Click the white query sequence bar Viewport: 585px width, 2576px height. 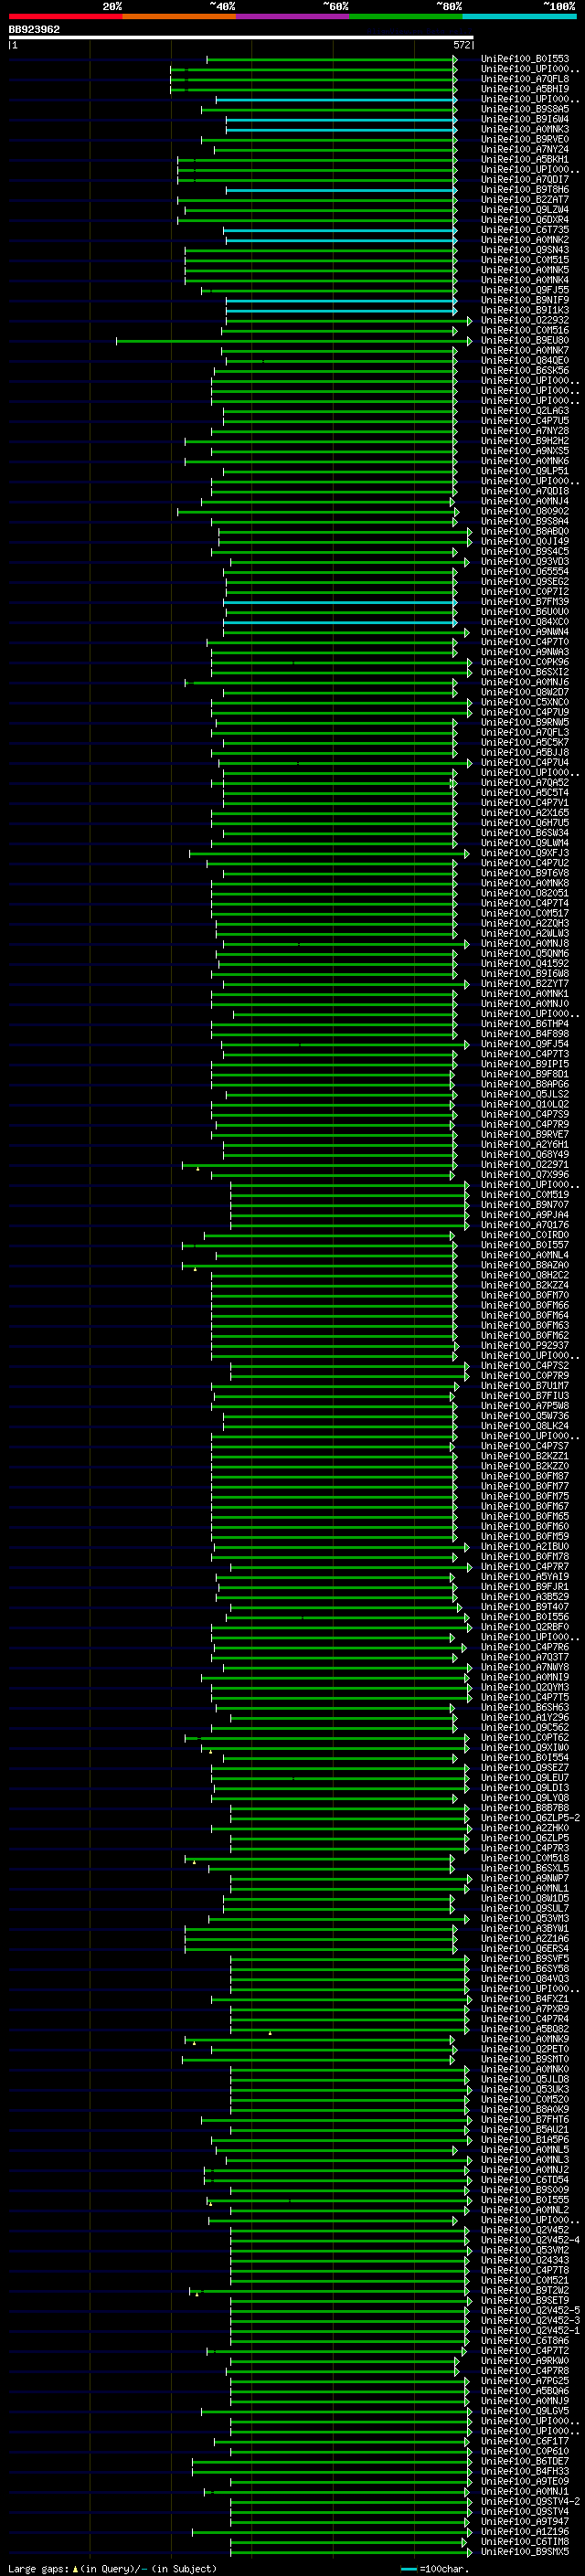[241, 38]
